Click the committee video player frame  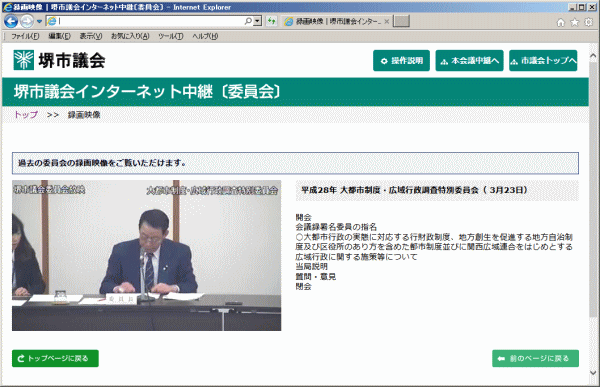pos(147,256)
